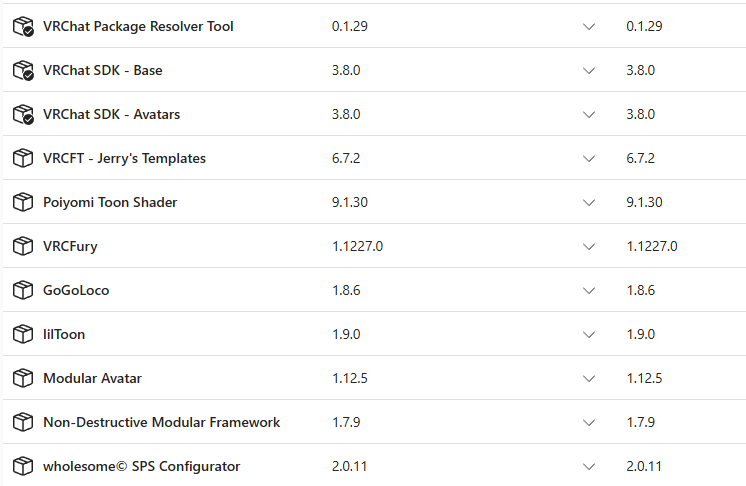Click the VRChat SDK - Base package icon
Screen dimensions: 746x486
point(23,70)
